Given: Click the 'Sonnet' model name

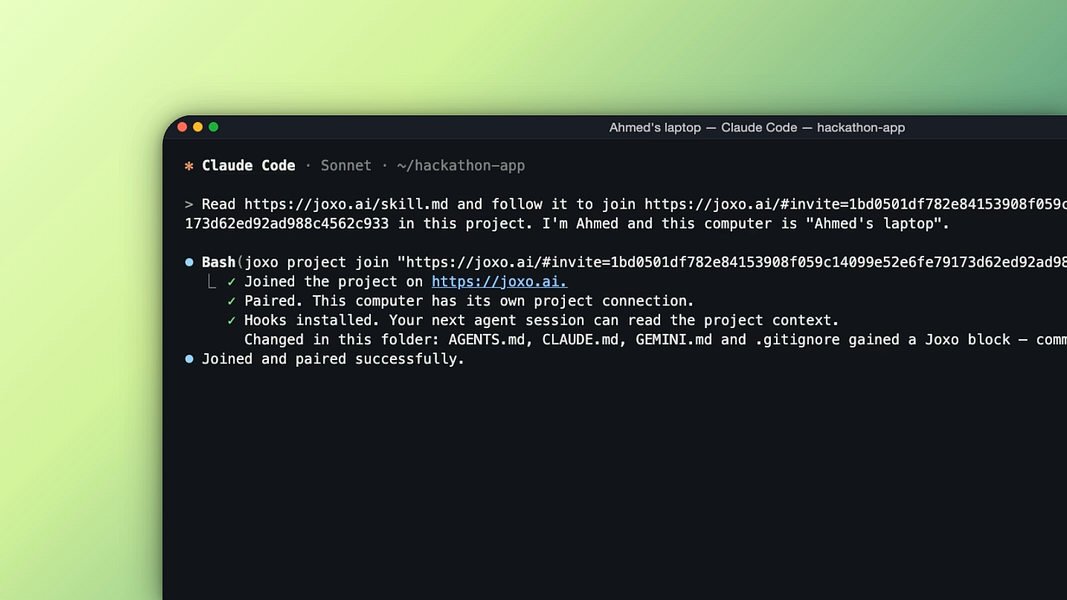Looking at the screenshot, I should tap(346, 165).
